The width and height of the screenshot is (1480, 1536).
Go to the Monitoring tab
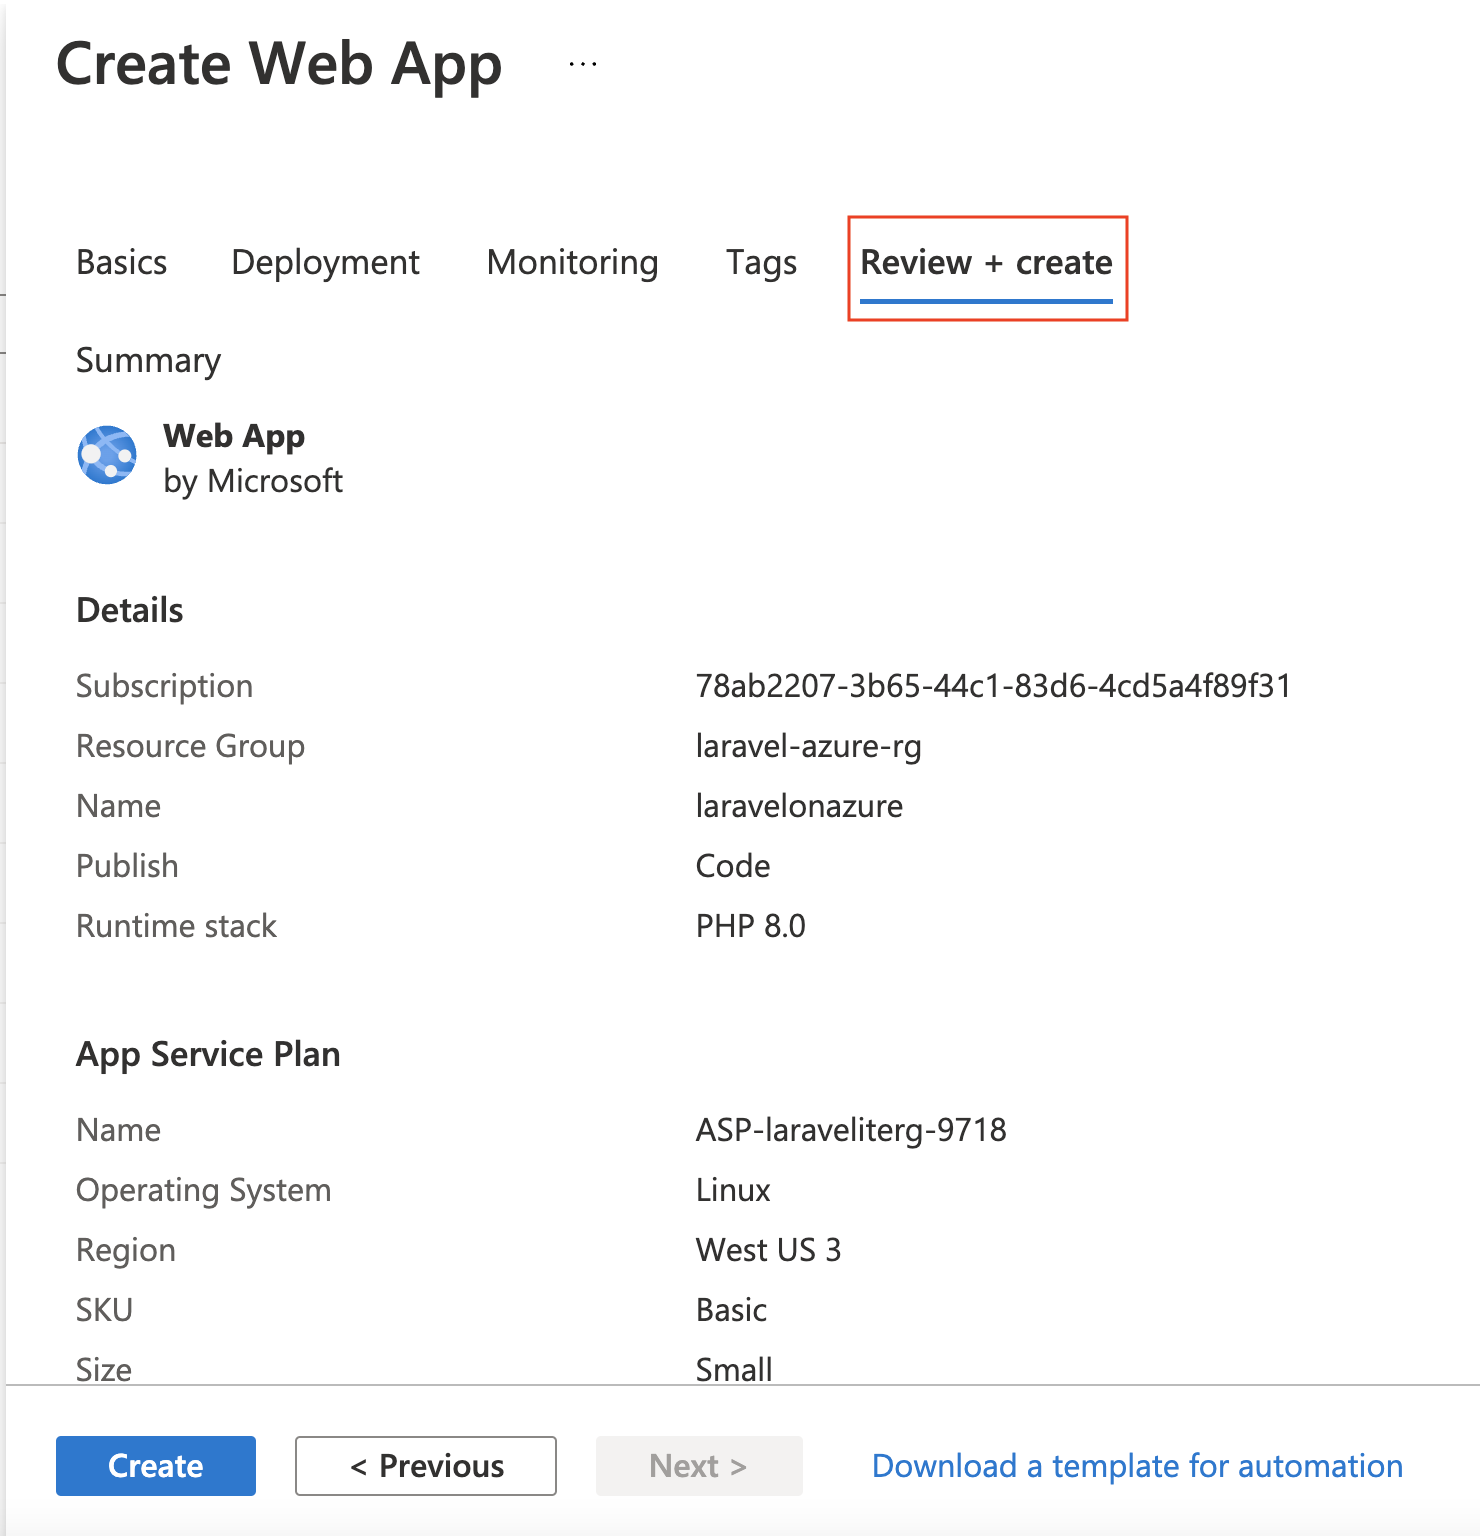point(572,262)
